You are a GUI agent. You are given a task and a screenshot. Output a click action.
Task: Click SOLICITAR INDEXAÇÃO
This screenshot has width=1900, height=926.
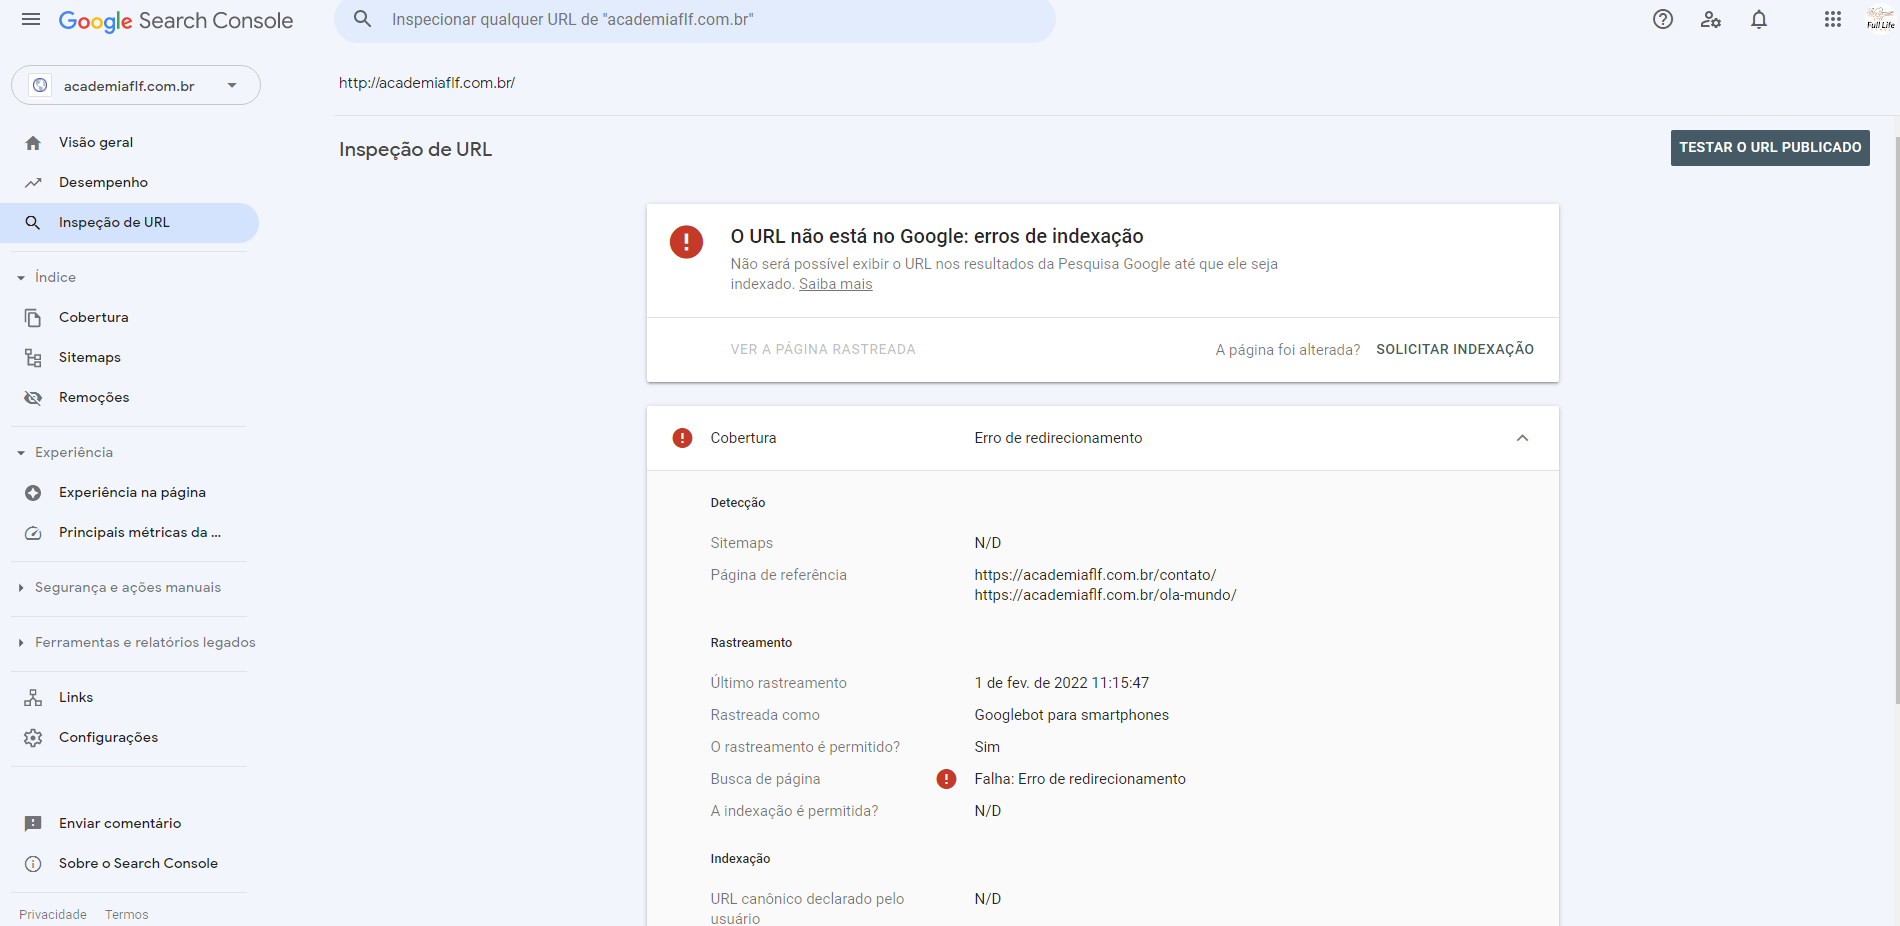pyautogui.click(x=1455, y=350)
